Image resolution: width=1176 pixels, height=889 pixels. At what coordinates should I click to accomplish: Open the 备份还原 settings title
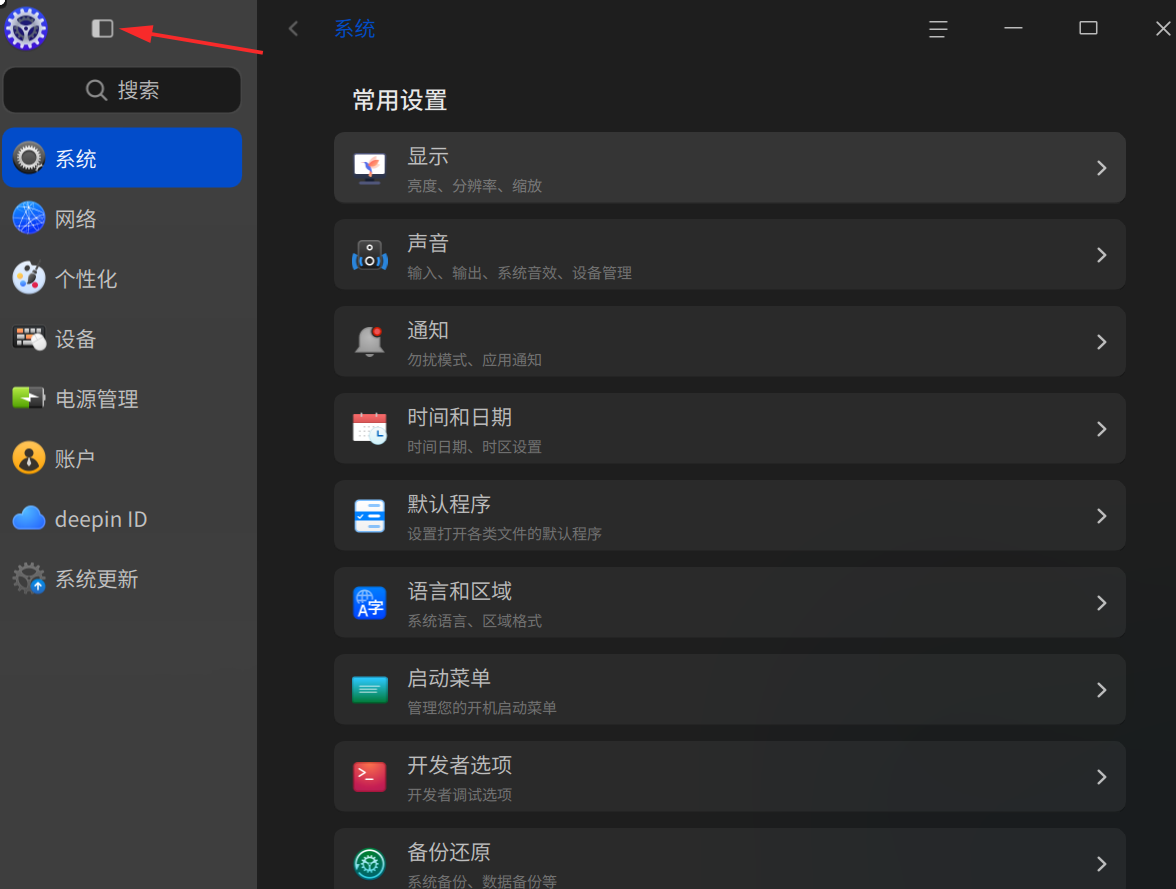pos(448,852)
